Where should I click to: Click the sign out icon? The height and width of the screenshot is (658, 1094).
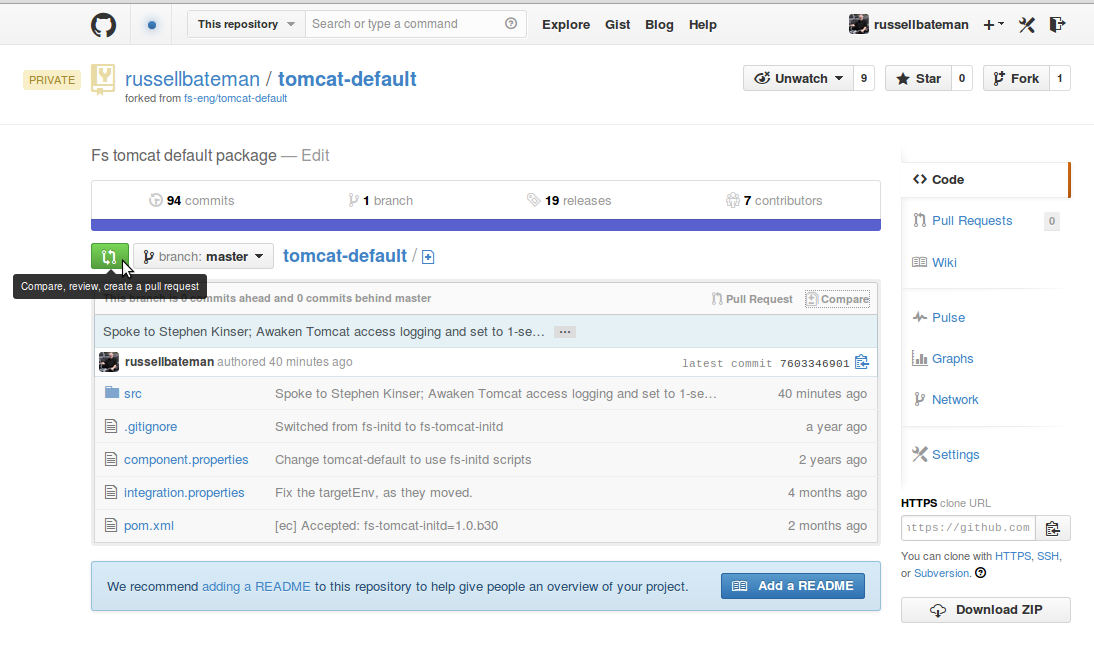1057,25
